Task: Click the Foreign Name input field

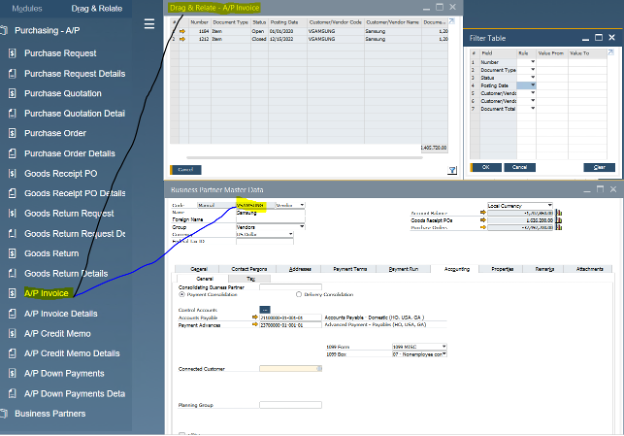Action: [x=271, y=219]
